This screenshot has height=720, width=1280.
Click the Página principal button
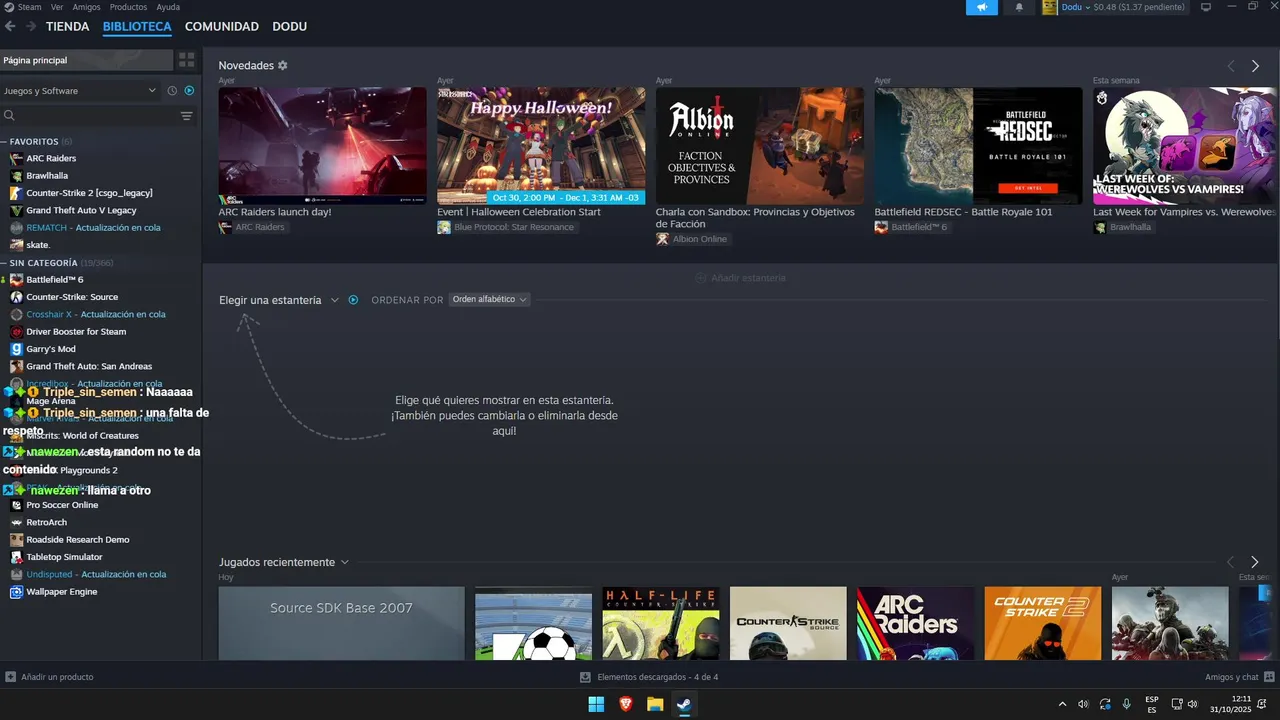(87, 60)
